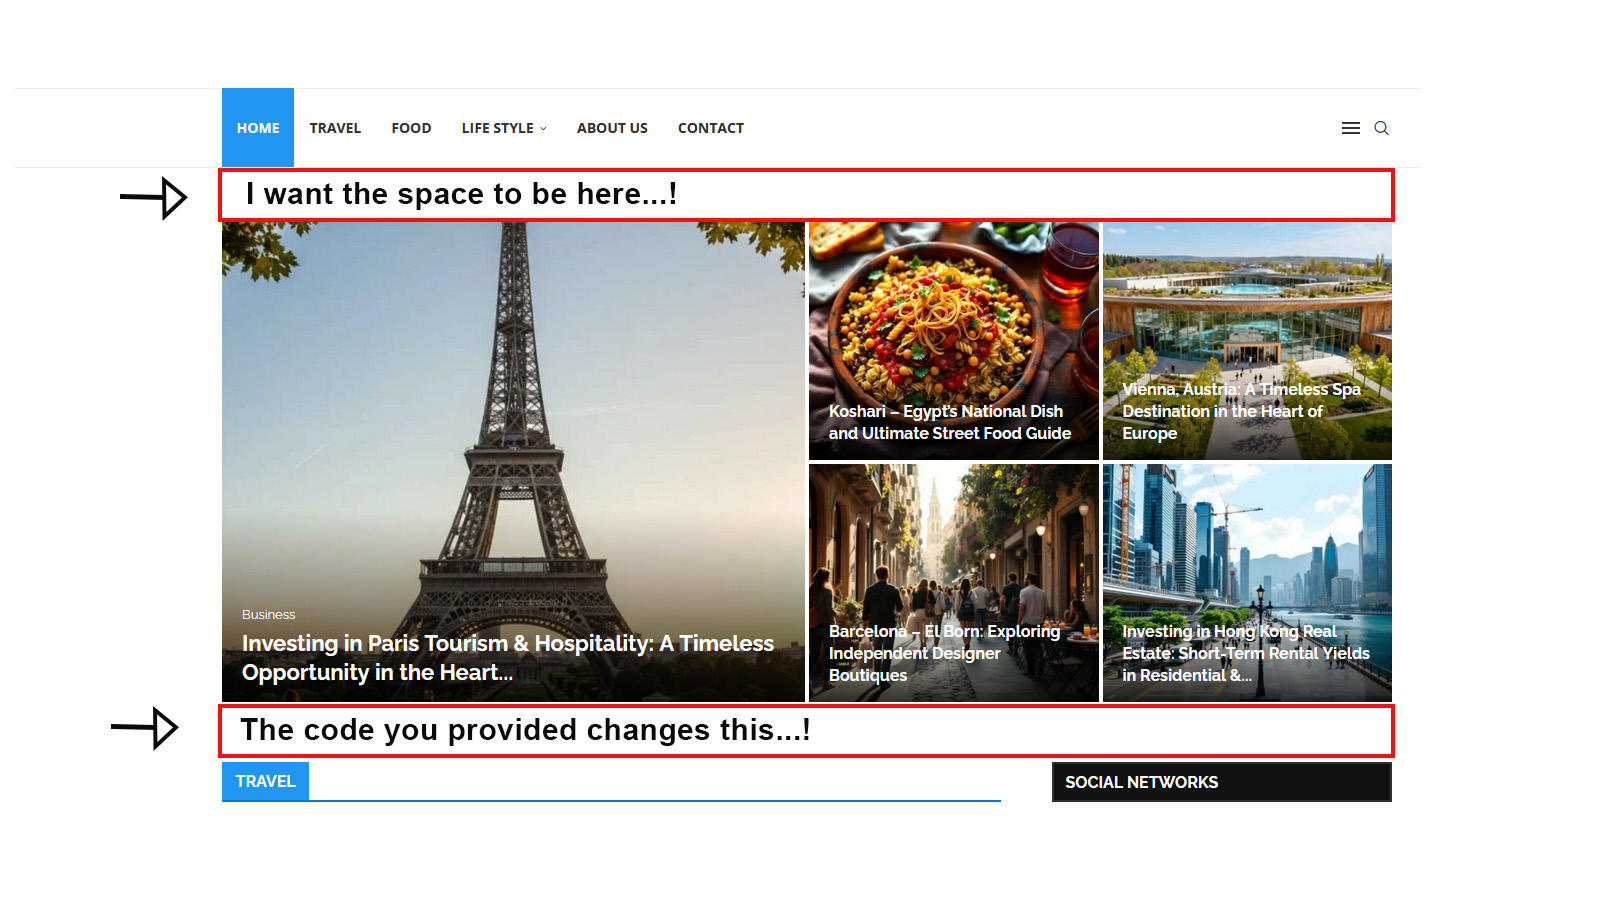Viewport: 1600px width, 900px height.
Task: Navigate to the Contact page
Action: [x=710, y=128]
